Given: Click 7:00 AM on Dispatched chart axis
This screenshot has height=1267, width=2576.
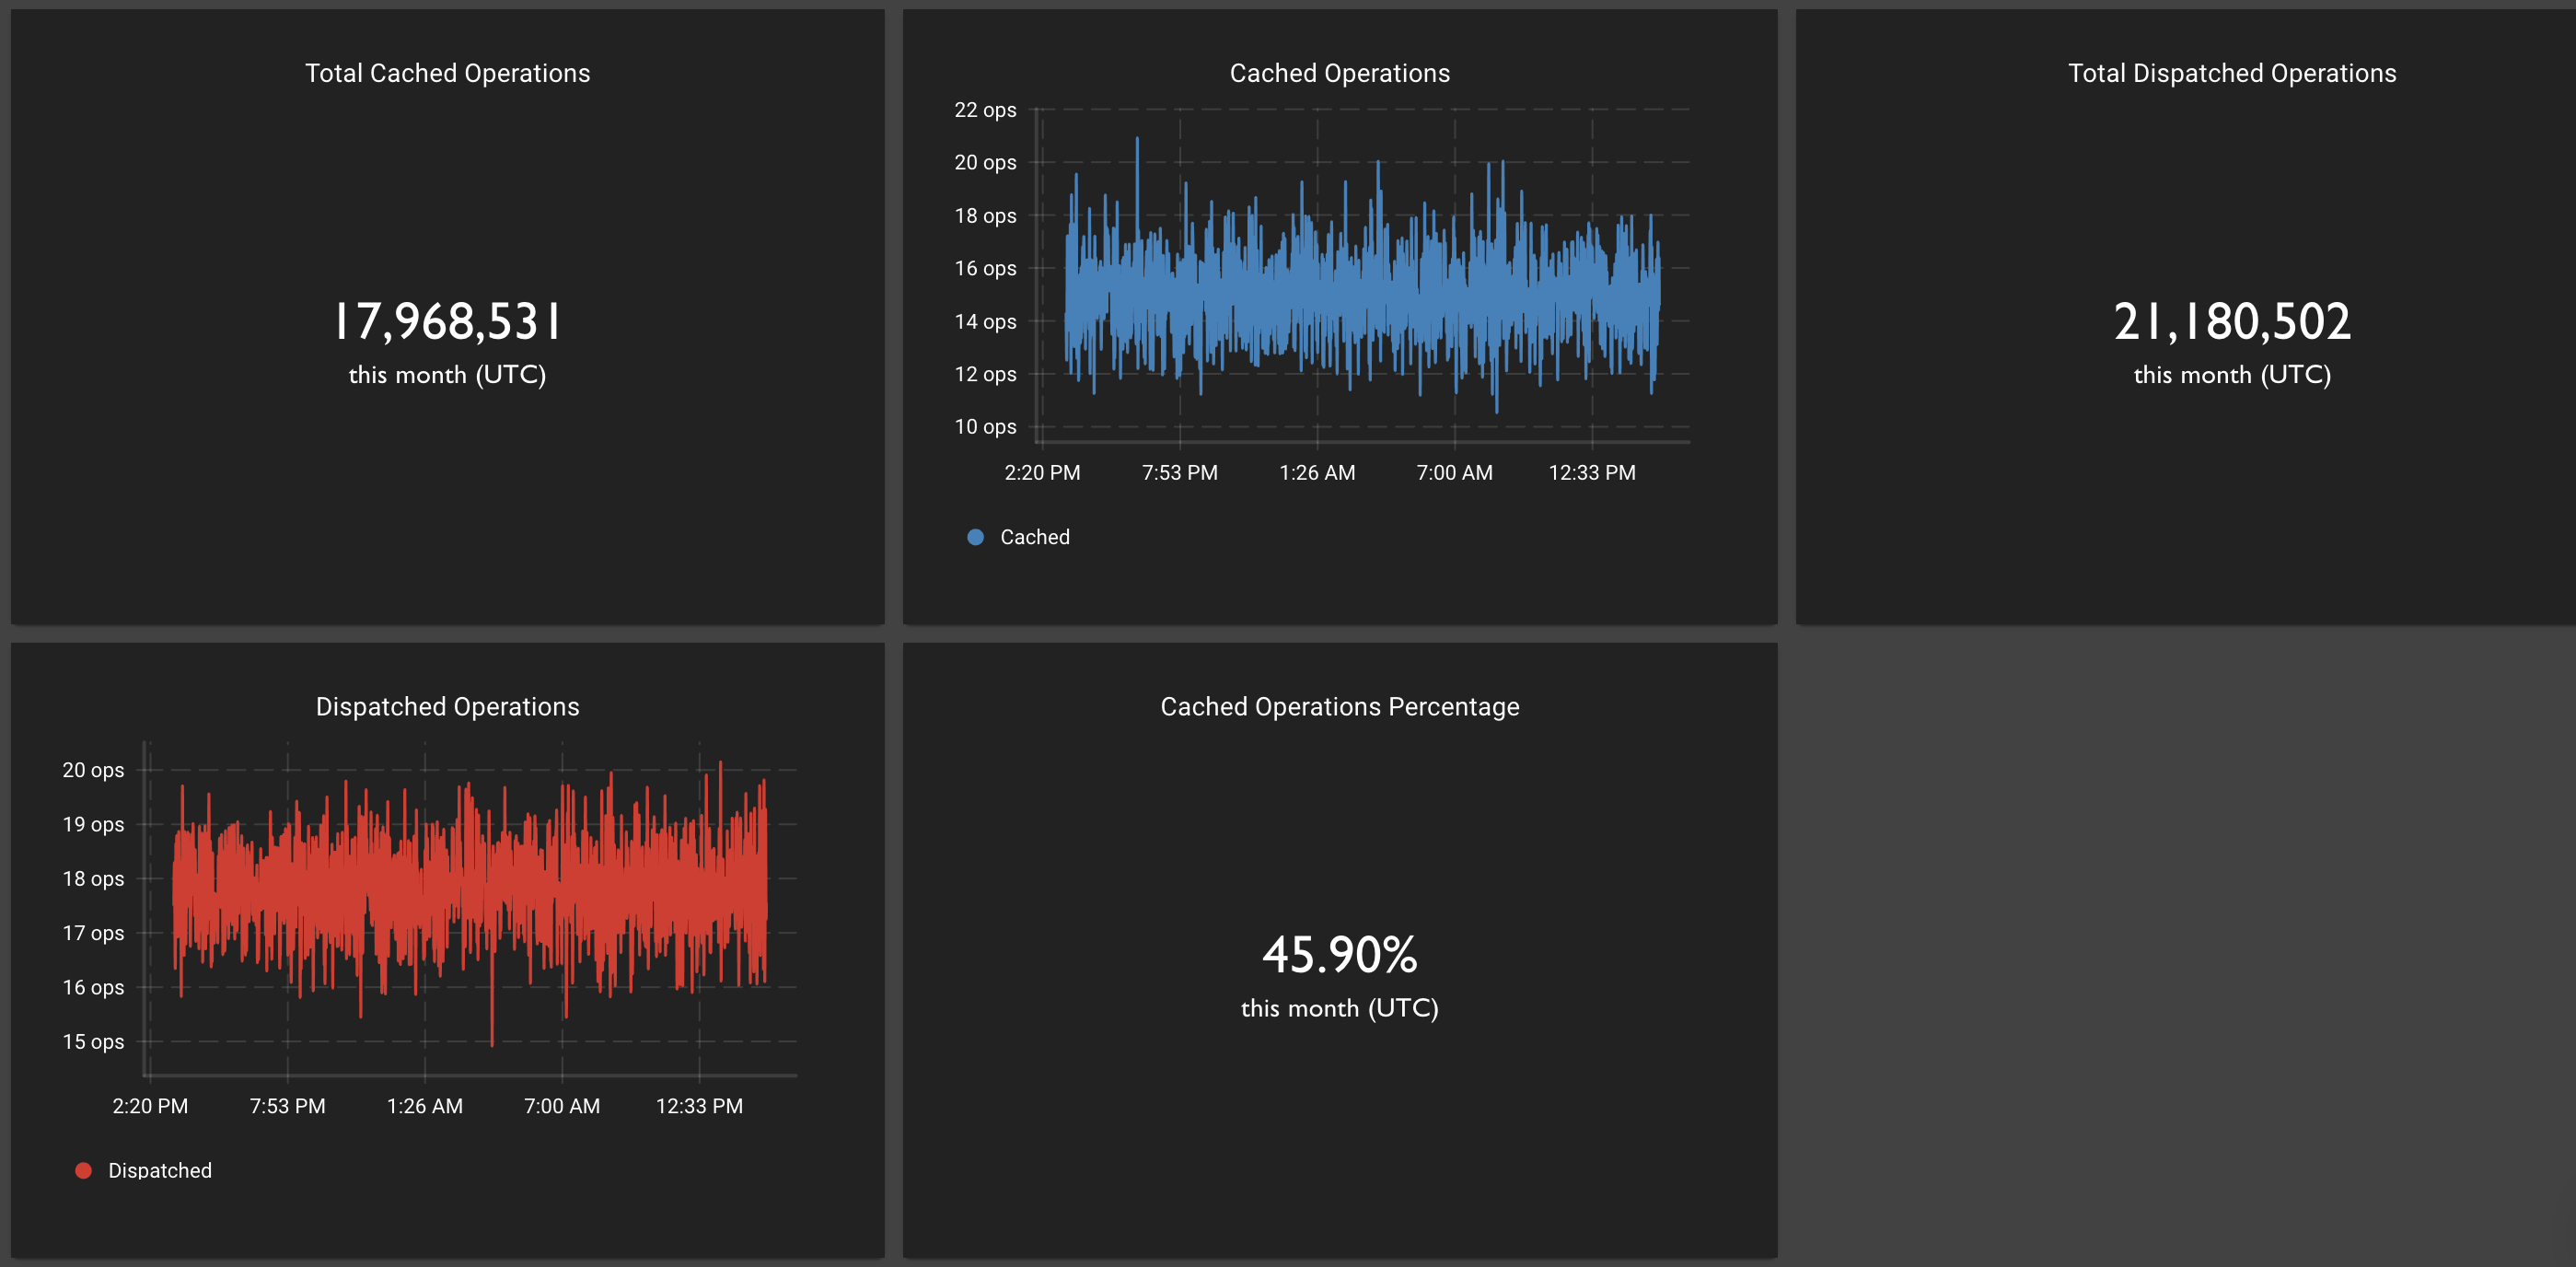Looking at the screenshot, I should pyautogui.click(x=562, y=1106).
